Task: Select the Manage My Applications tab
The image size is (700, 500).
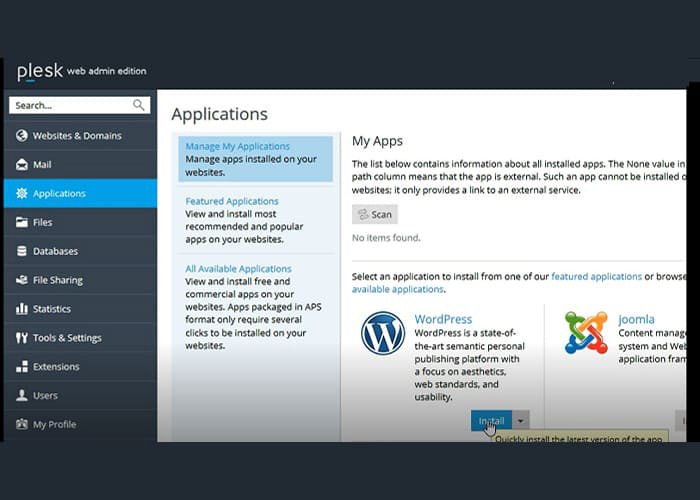Action: (237, 147)
